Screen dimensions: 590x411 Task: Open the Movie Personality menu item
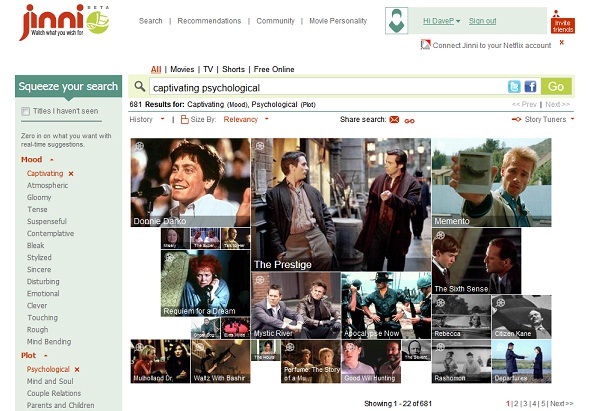[338, 21]
